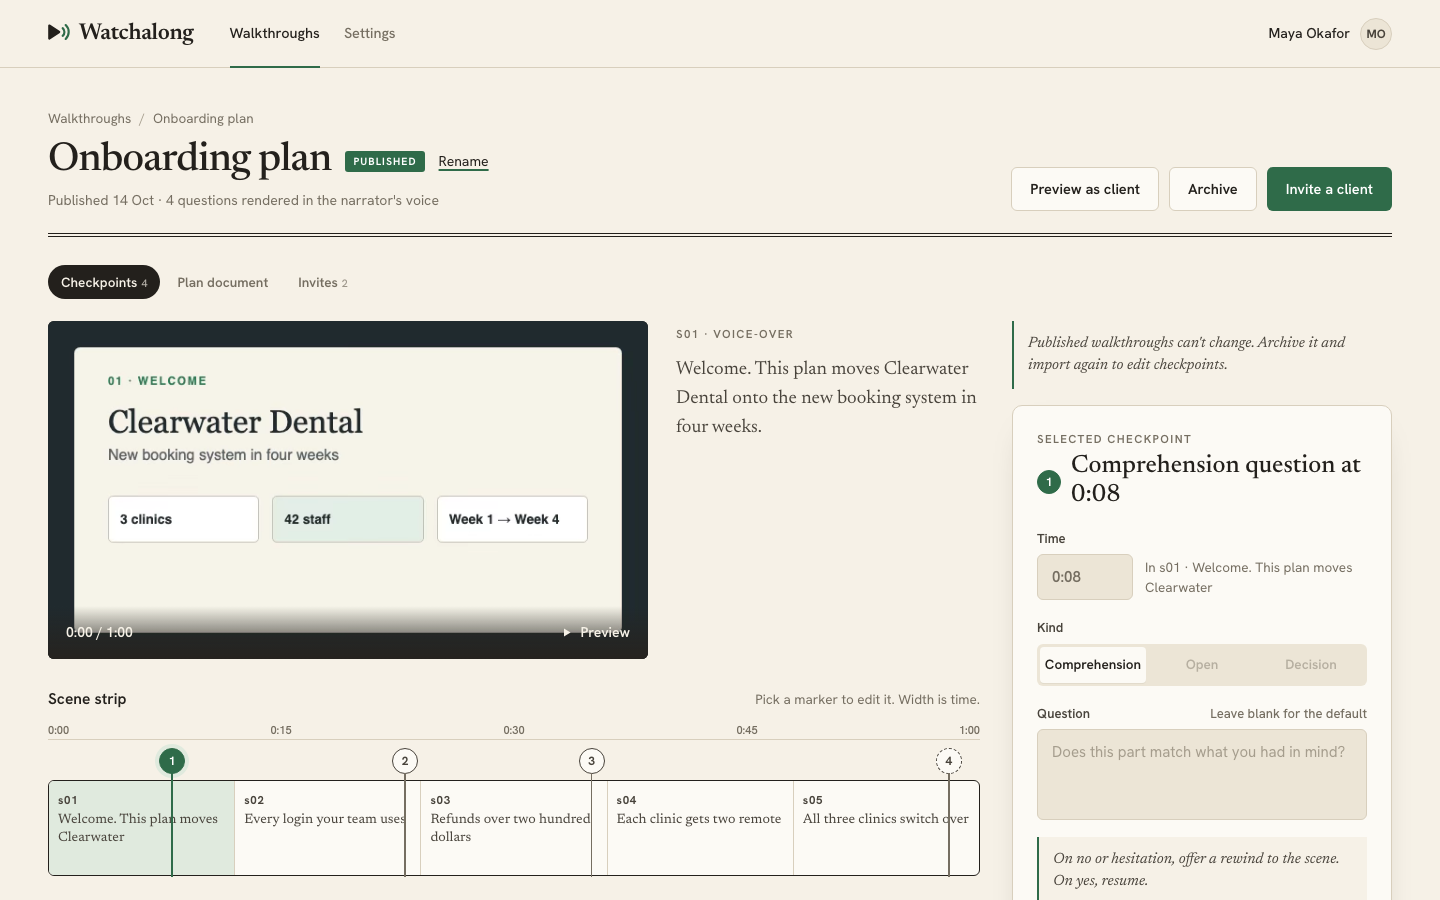This screenshot has width=1440, height=900.
Task: Click the voice-over text beginning 'Welcome. This plan'
Action: coord(826,397)
